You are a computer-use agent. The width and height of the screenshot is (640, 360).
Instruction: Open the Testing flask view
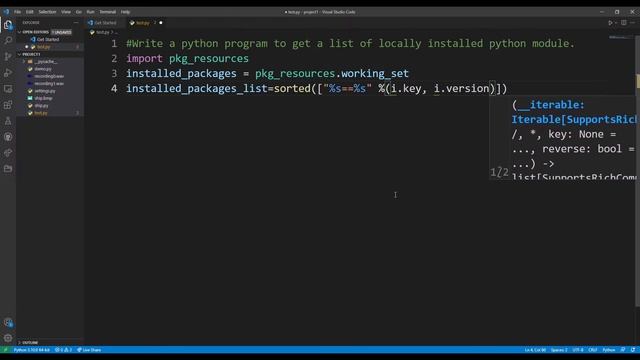[x=8, y=121]
